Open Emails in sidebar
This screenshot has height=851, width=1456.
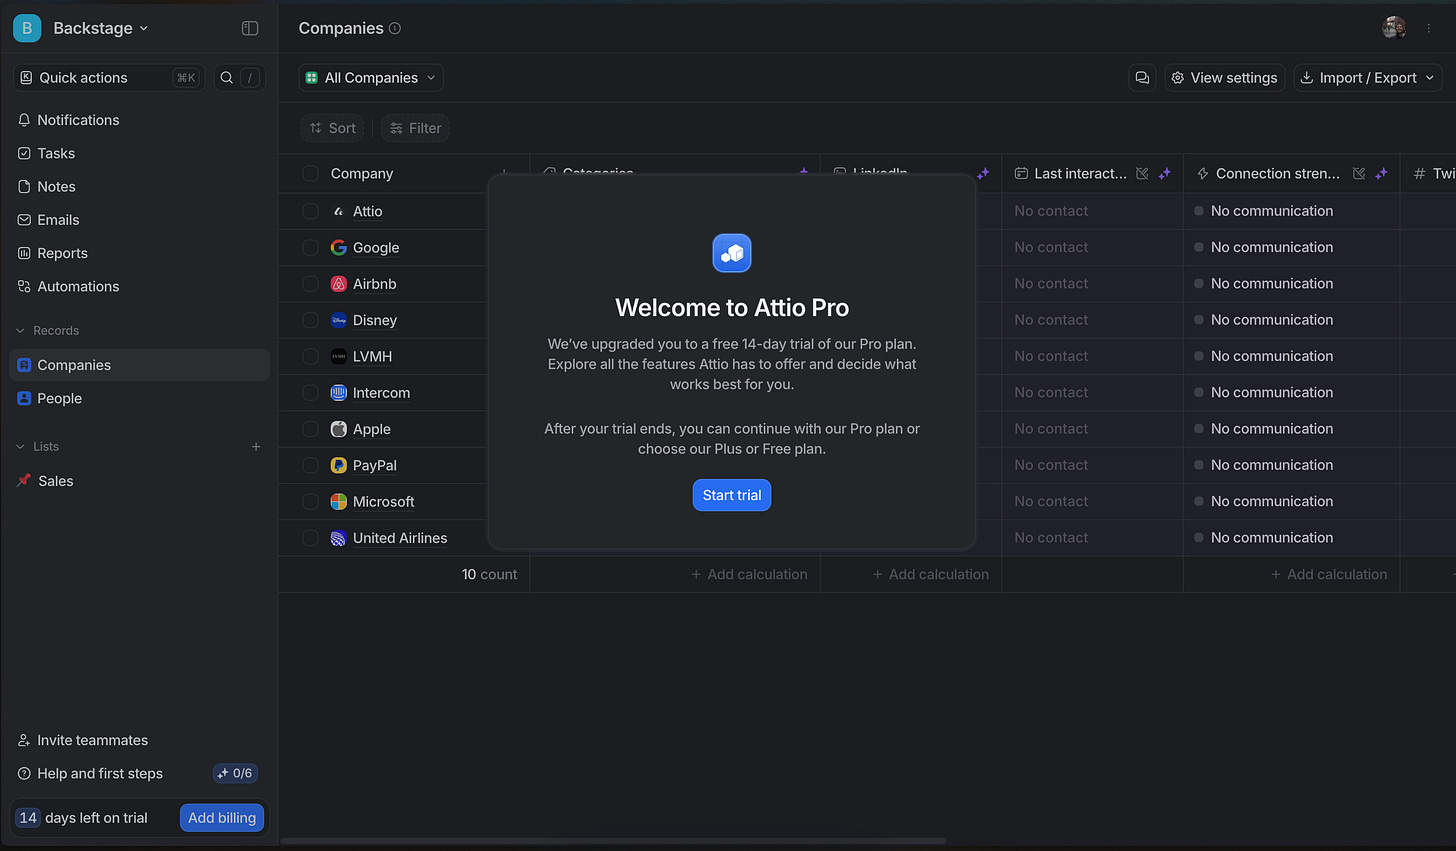point(140,220)
